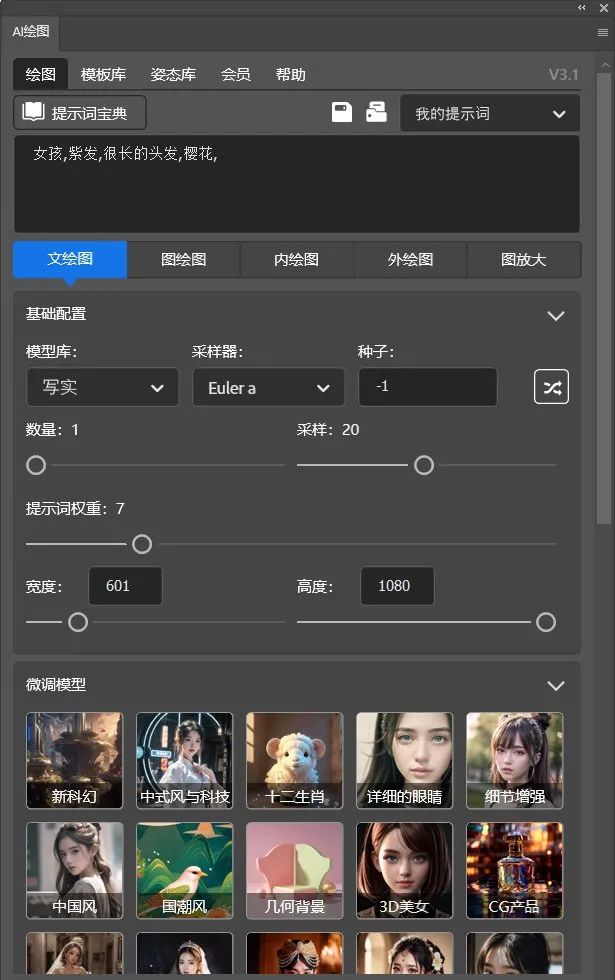Click the vertical scrollbar thumb on right
Image resolution: width=615 pixels, height=980 pixels.
604,299
